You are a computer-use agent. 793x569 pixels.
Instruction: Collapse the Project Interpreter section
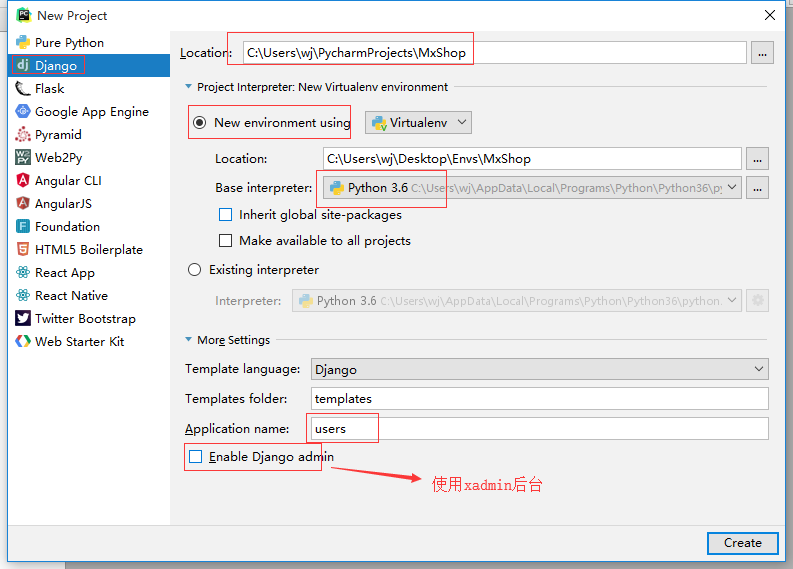coord(189,87)
